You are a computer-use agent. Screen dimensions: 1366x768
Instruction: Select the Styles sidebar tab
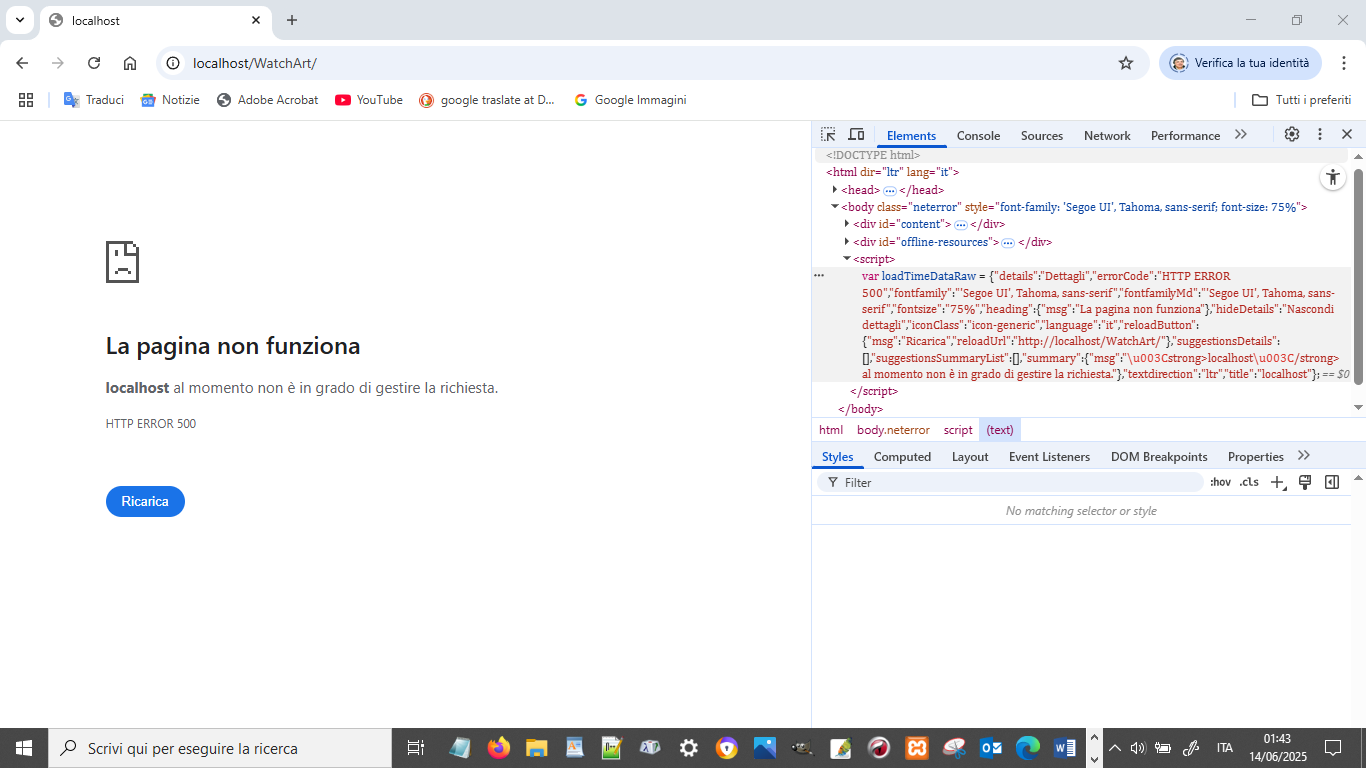(x=838, y=457)
